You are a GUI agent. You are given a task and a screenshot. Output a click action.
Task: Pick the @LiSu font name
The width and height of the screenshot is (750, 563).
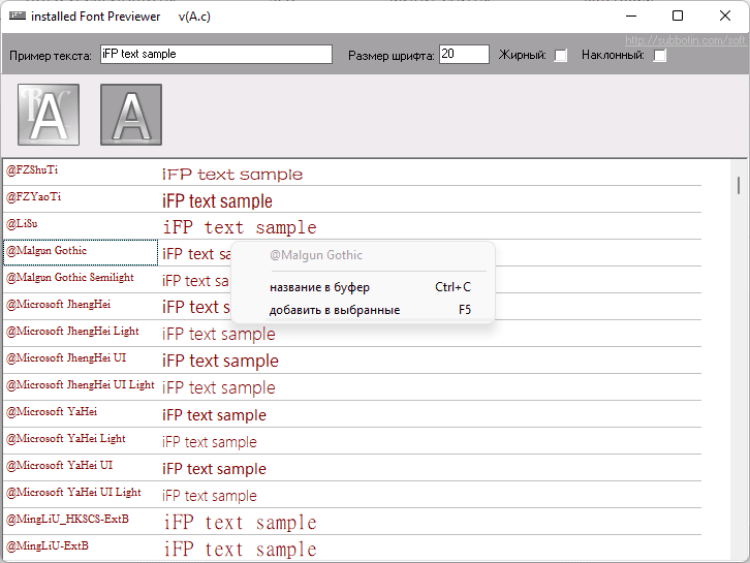point(23,224)
